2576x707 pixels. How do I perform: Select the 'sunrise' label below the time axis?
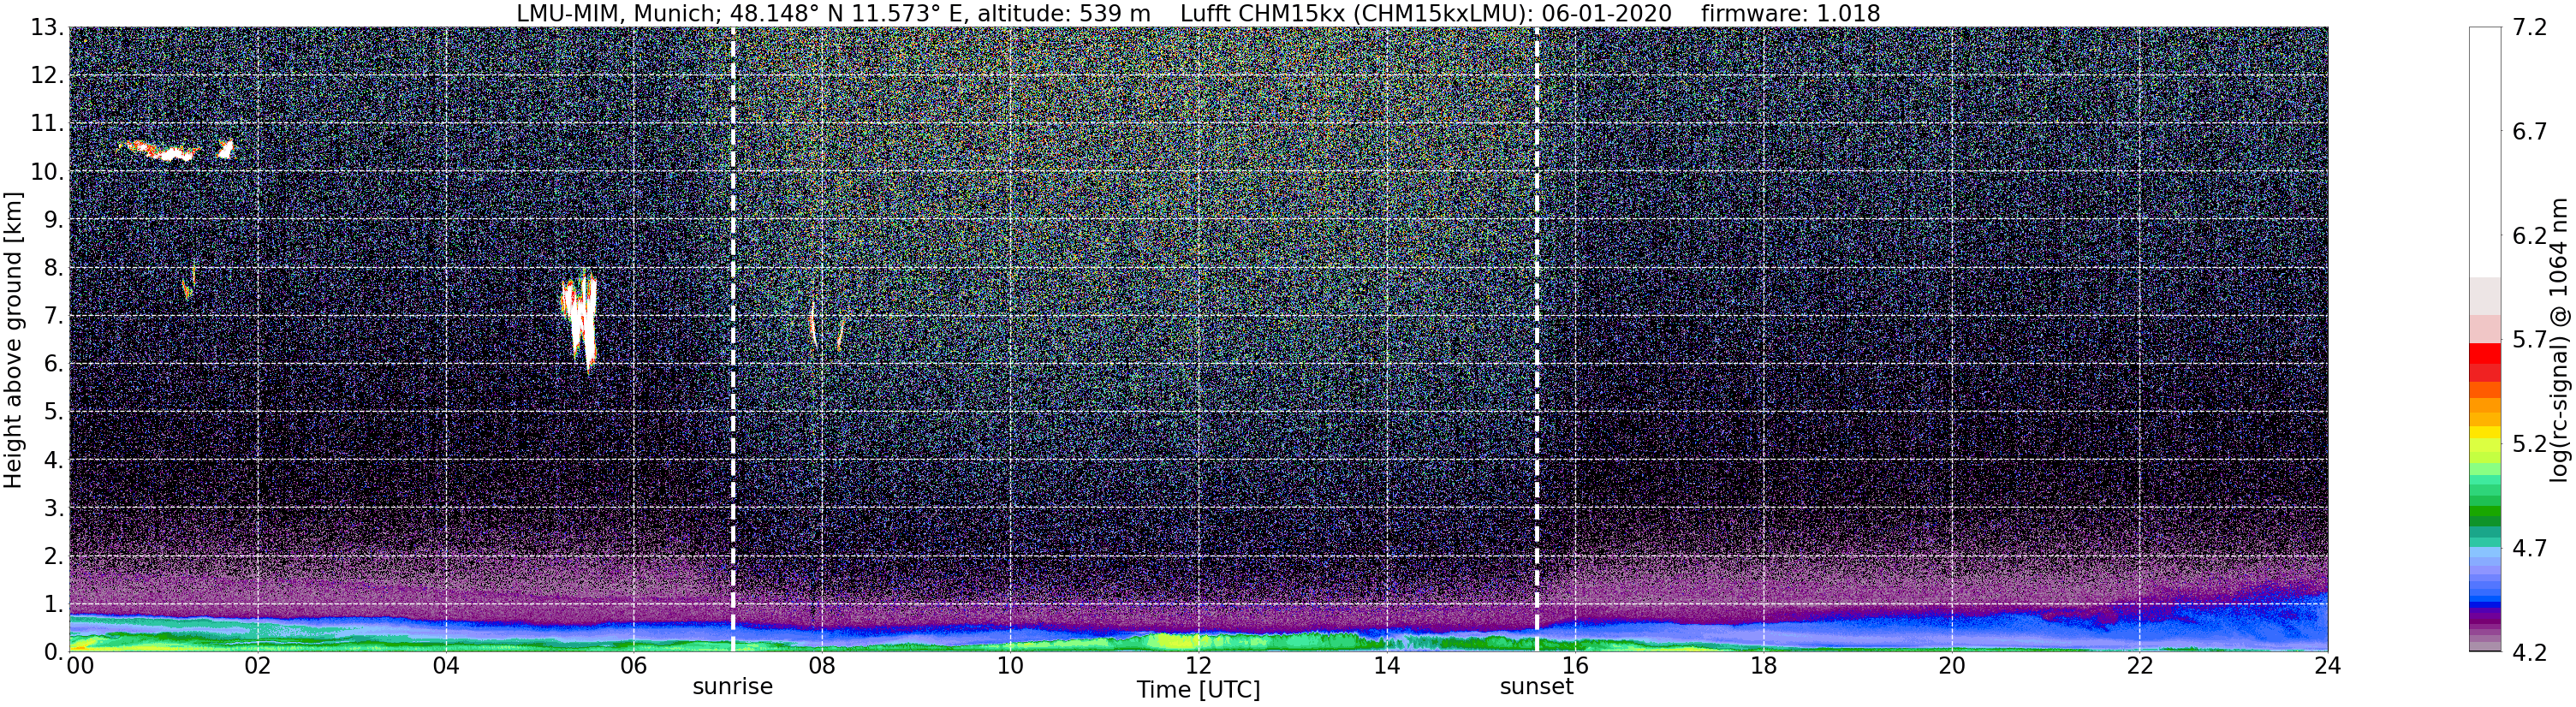point(733,687)
